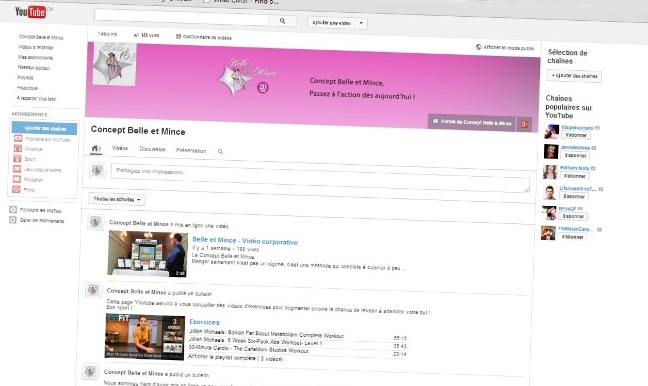Click the TheBajanCanadian channel avatar
The image size is (648, 386).
coord(548,233)
